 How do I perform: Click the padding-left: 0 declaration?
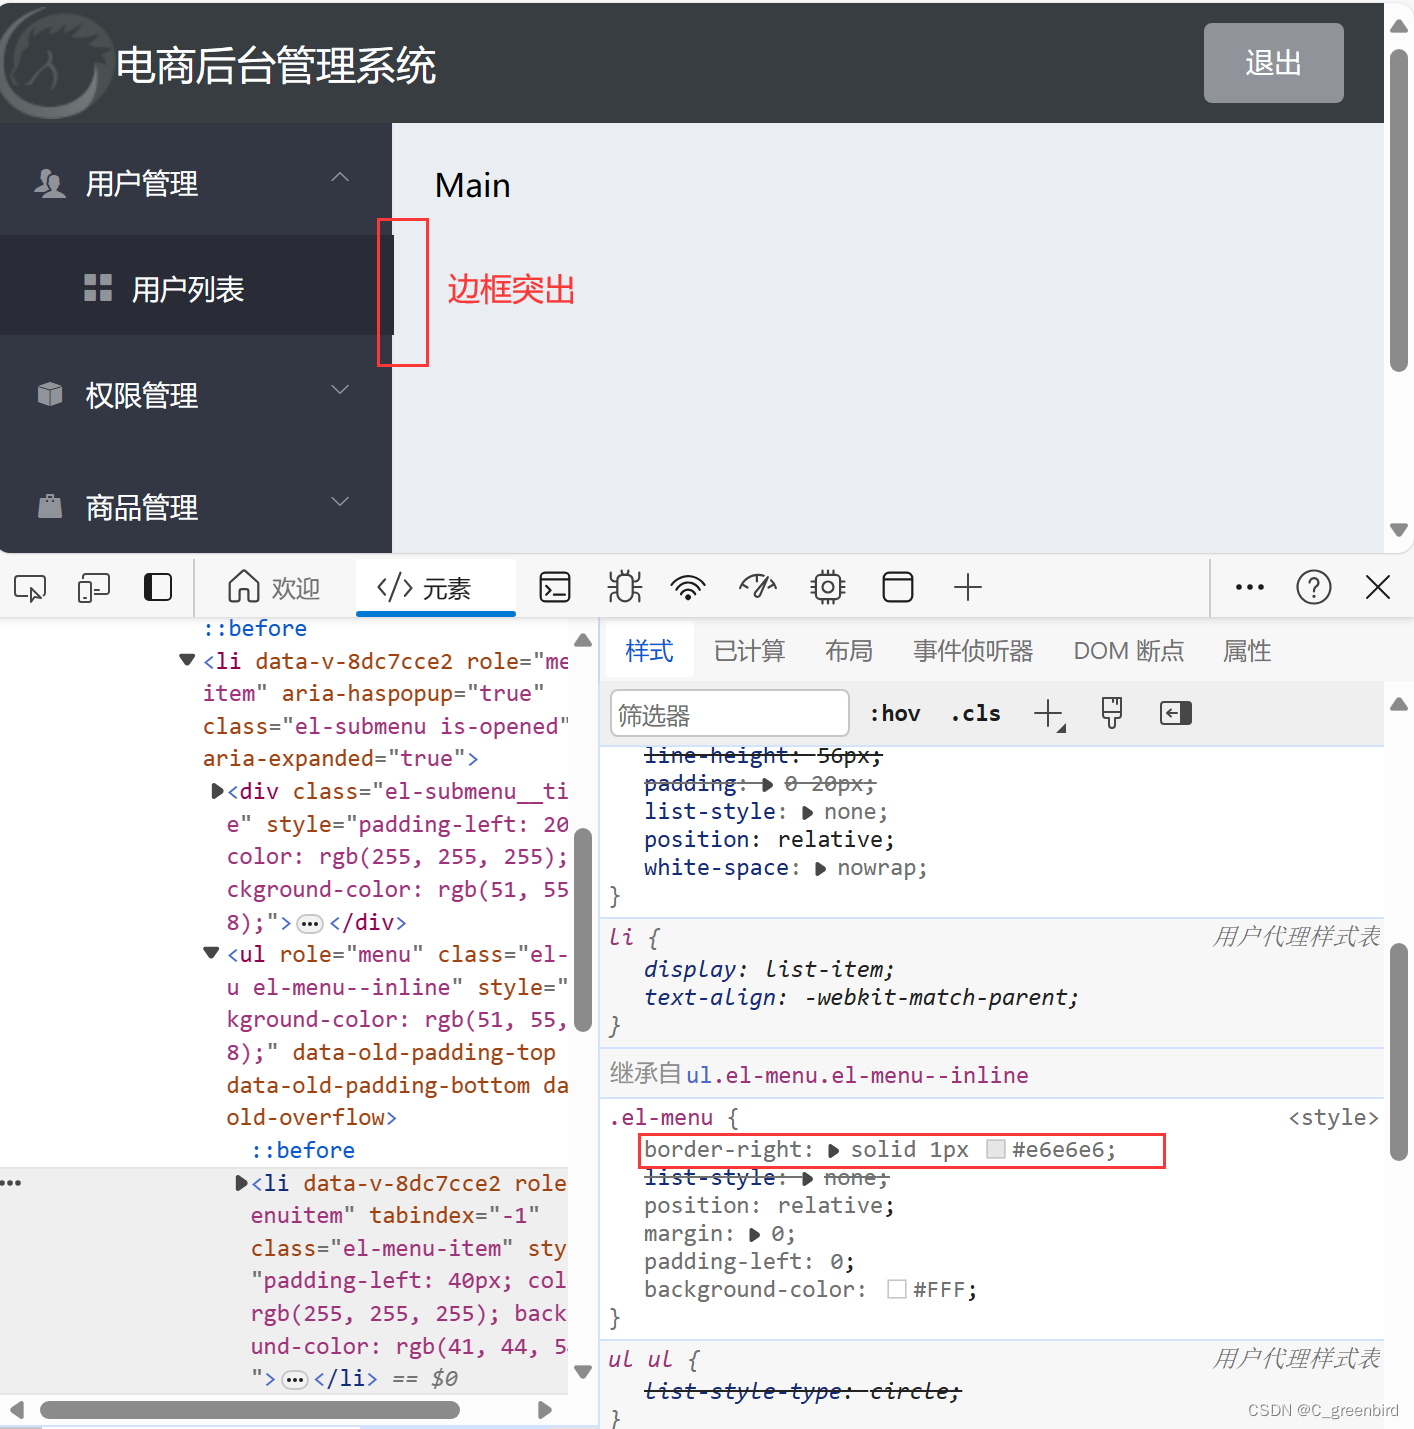749,1262
